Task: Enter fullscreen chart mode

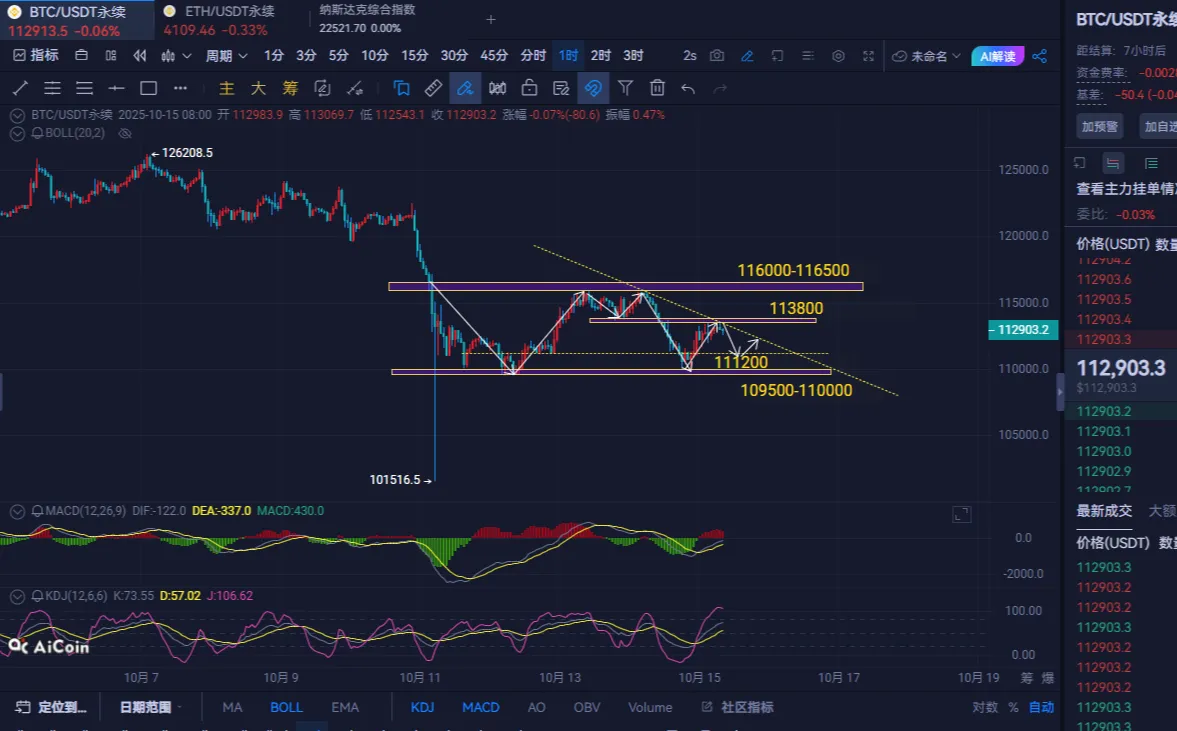Action: (868, 56)
